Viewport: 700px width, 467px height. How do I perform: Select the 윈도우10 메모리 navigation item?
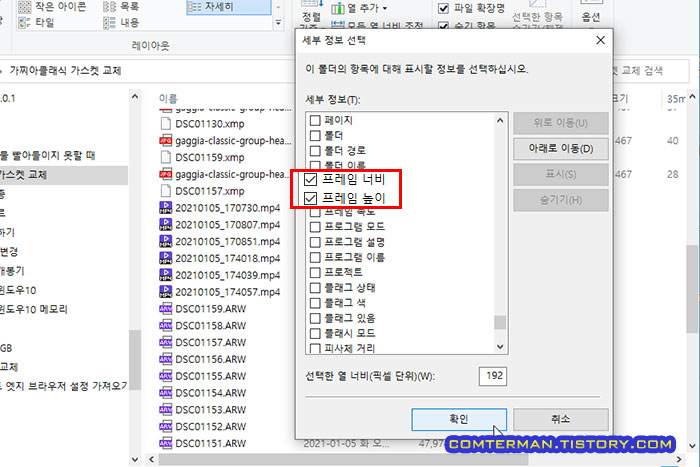[x=33, y=309]
